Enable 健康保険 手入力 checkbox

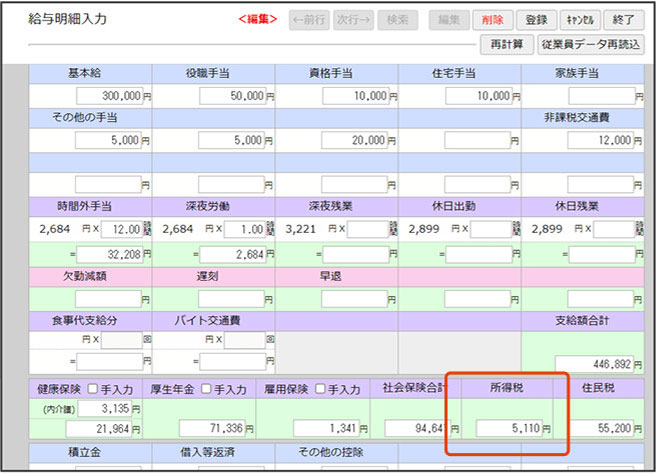93,389
